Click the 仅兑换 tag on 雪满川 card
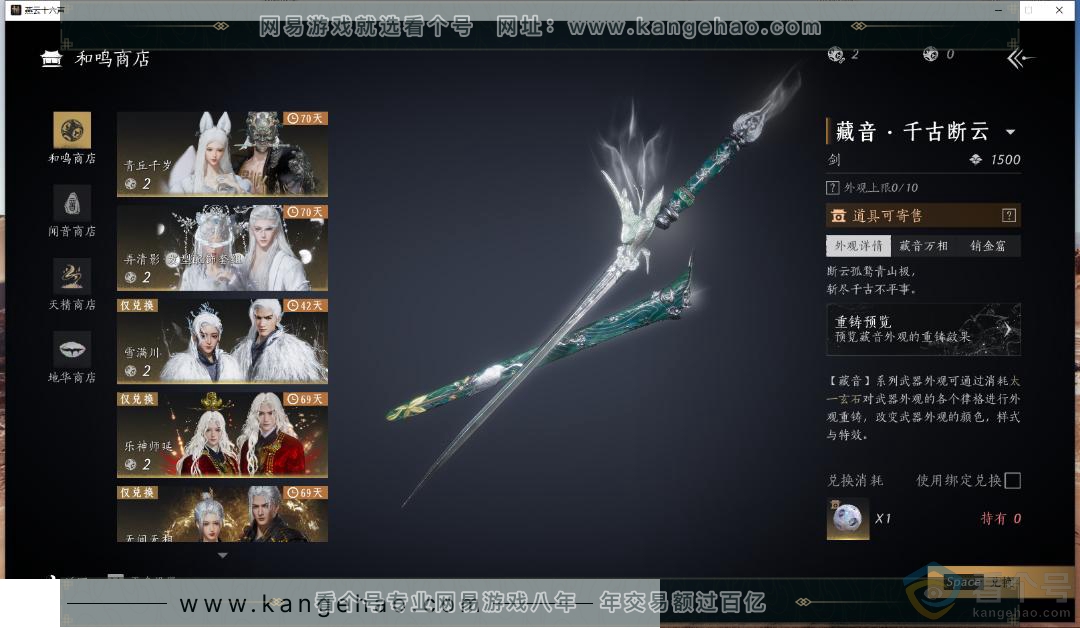1080x628 pixels. coord(138,305)
